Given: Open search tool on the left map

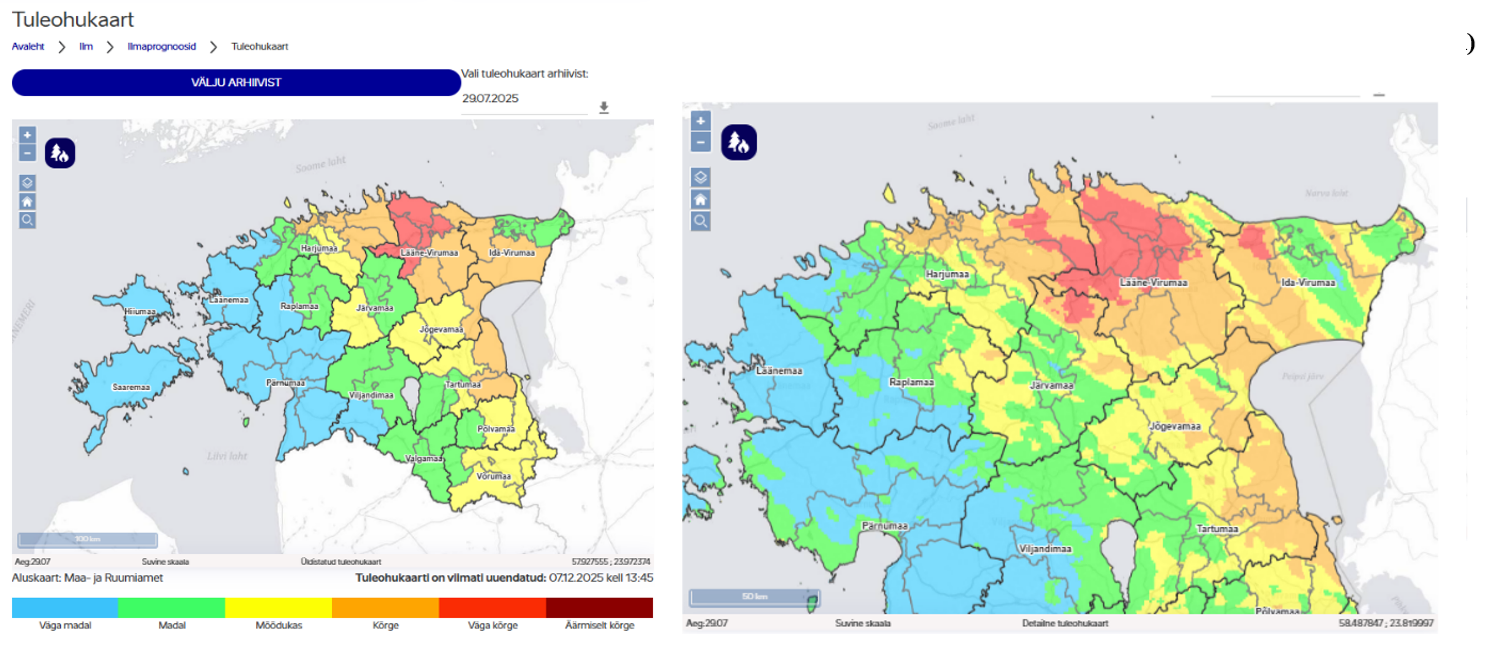Looking at the screenshot, I should coord(28,219).
